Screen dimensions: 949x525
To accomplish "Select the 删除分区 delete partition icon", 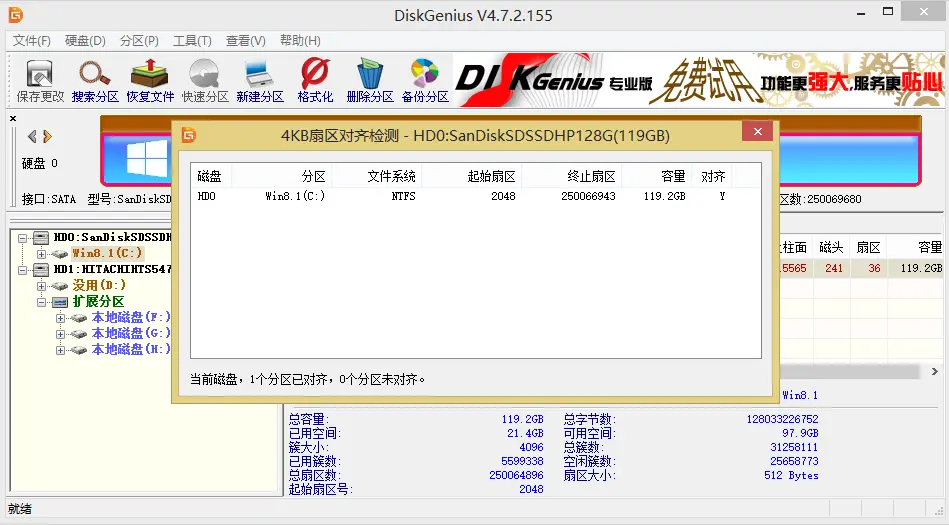I will tap(370, 81).
